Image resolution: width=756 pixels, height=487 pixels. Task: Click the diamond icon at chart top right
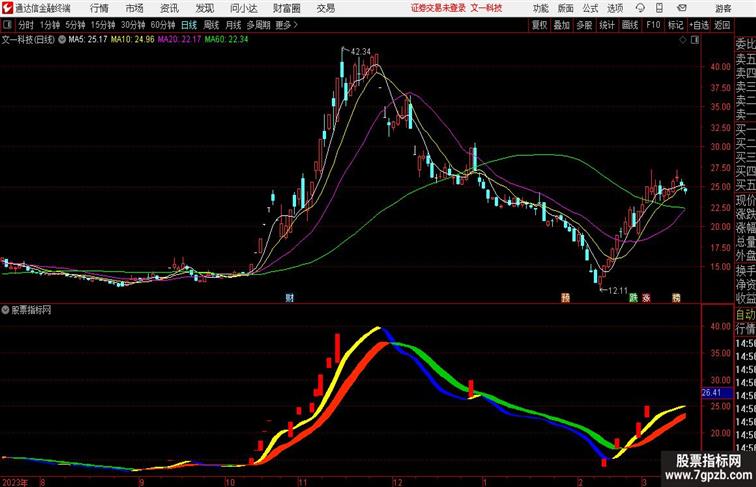683,40
